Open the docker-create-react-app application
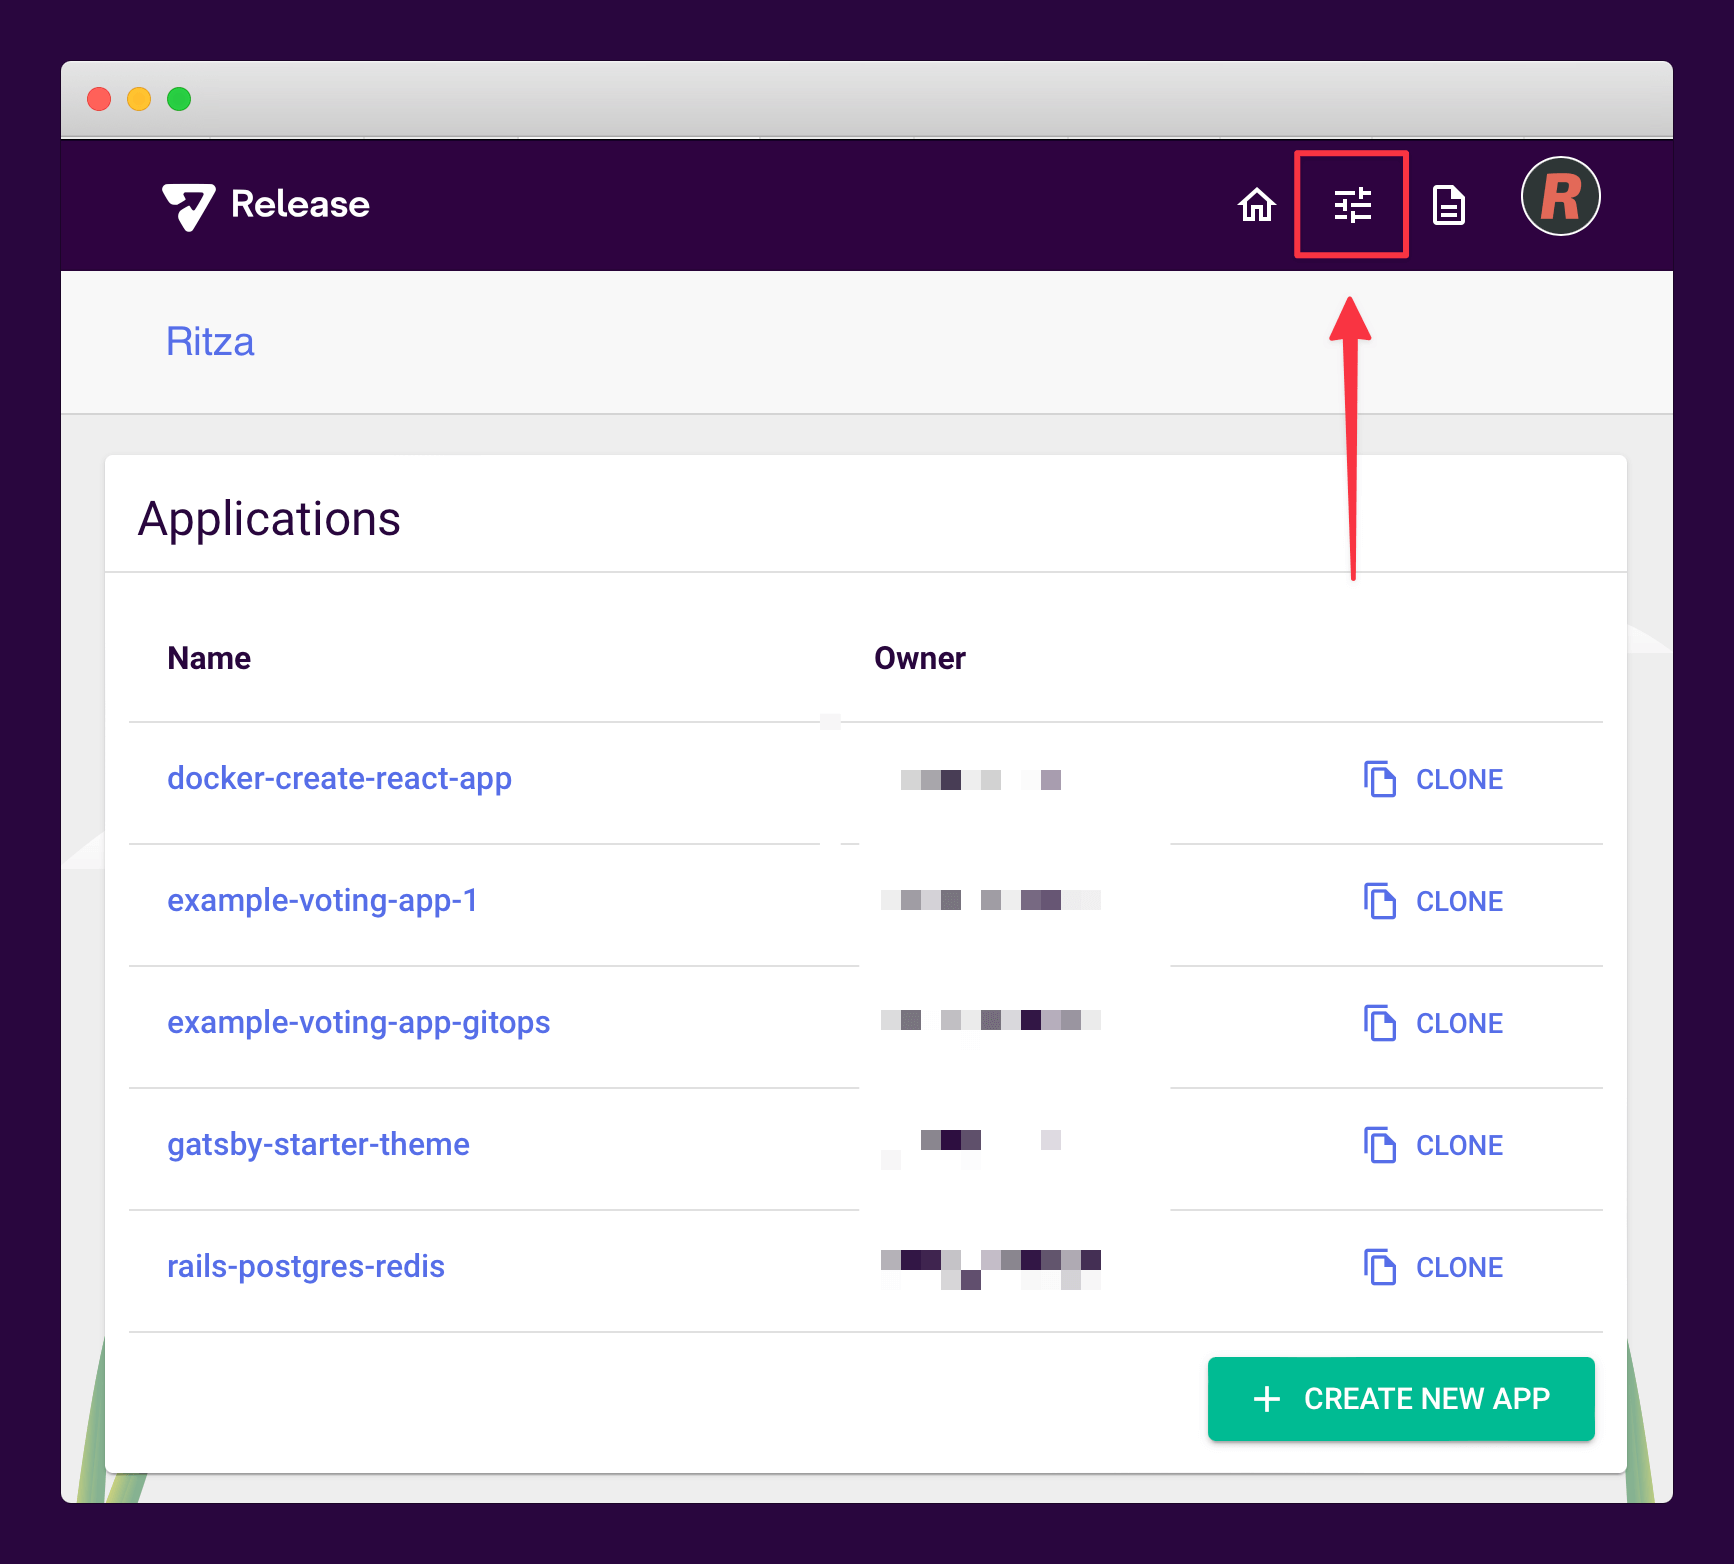1734x1564 pixels. coord(339,778)
